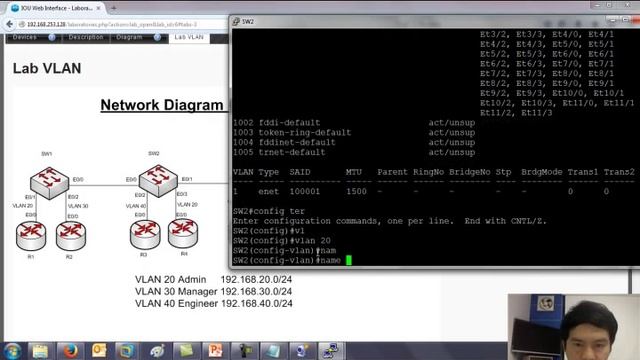Select the IOU Web Interface browser tab
This screenshot has height=360, width=640.
56,8
